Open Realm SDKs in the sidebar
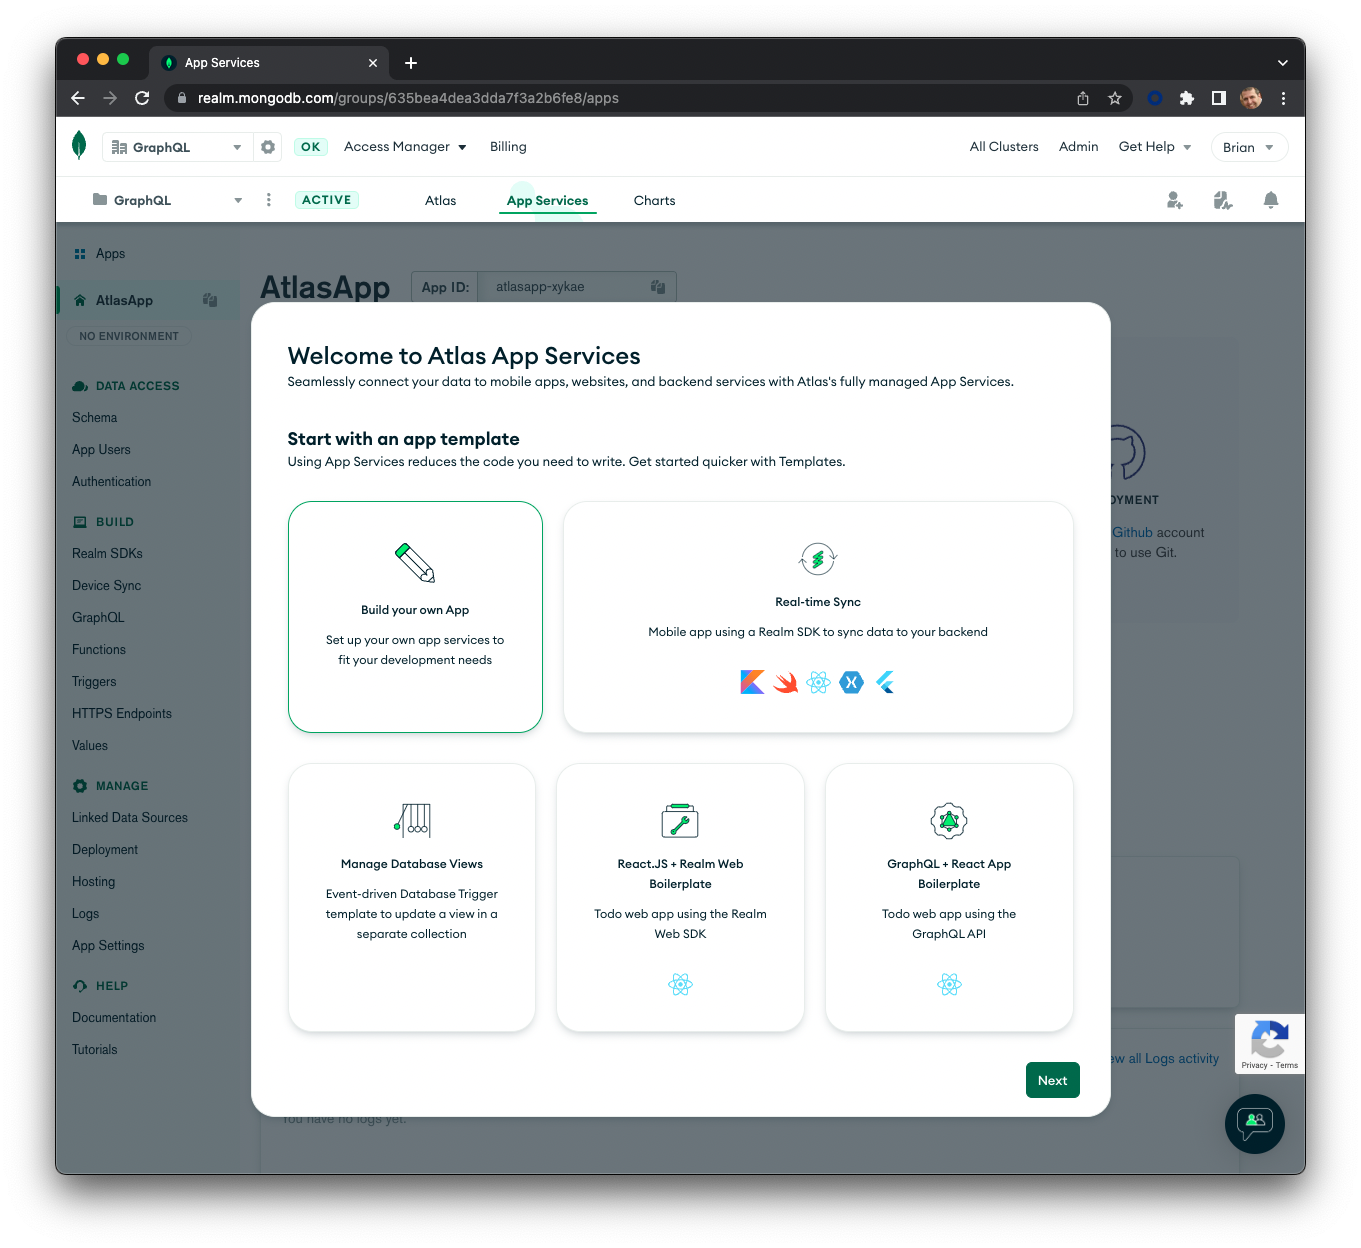 [x=107, y=554]
